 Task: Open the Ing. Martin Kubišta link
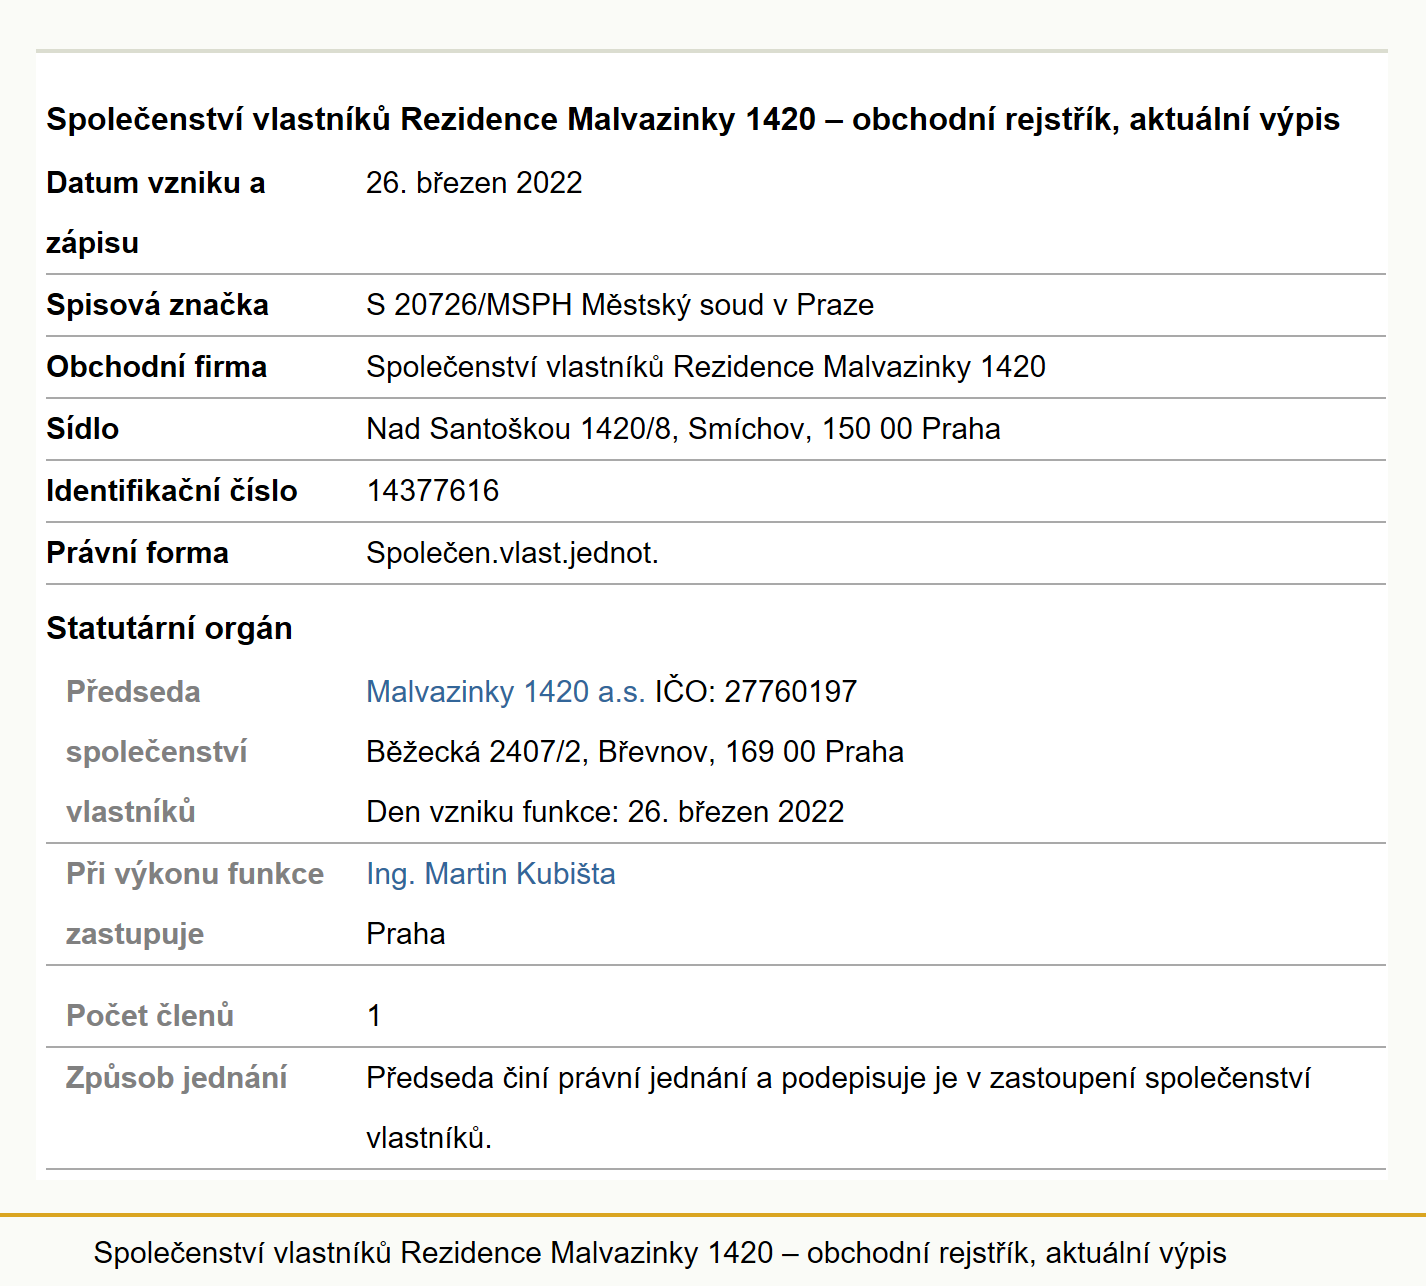pyautogui.click(x=490, y=874)
